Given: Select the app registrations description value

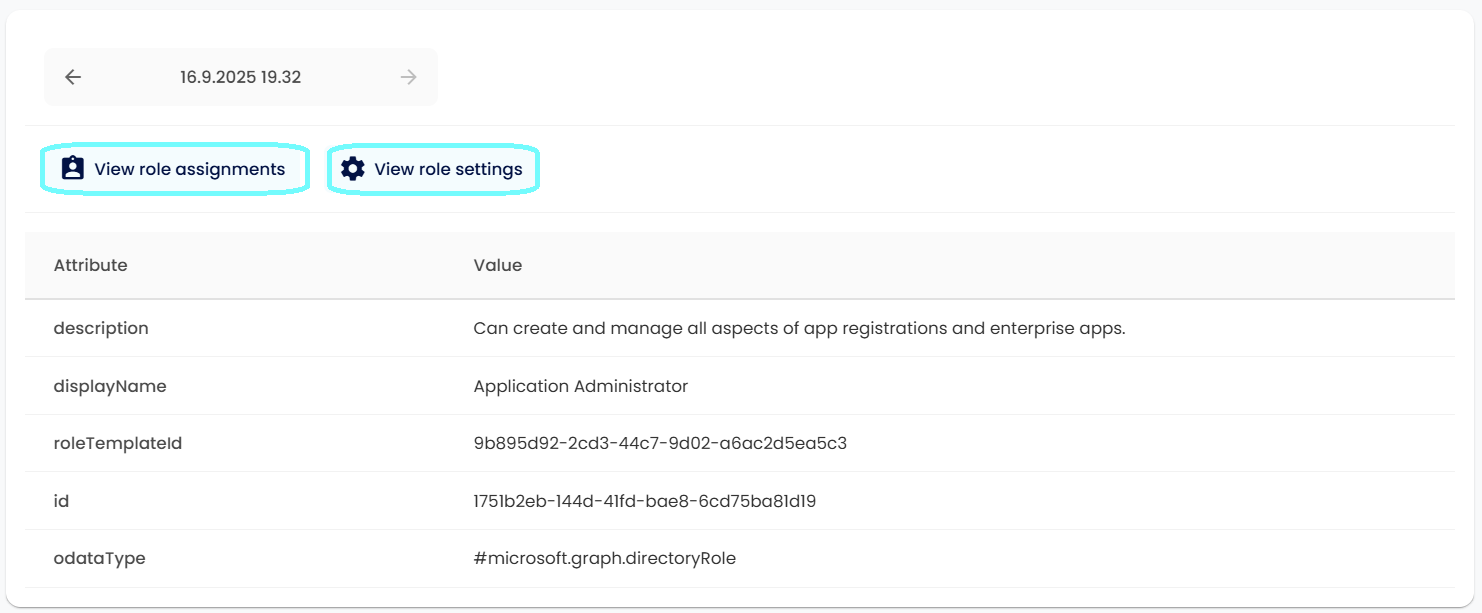Looking at the screenshot, I should point(799,328).
